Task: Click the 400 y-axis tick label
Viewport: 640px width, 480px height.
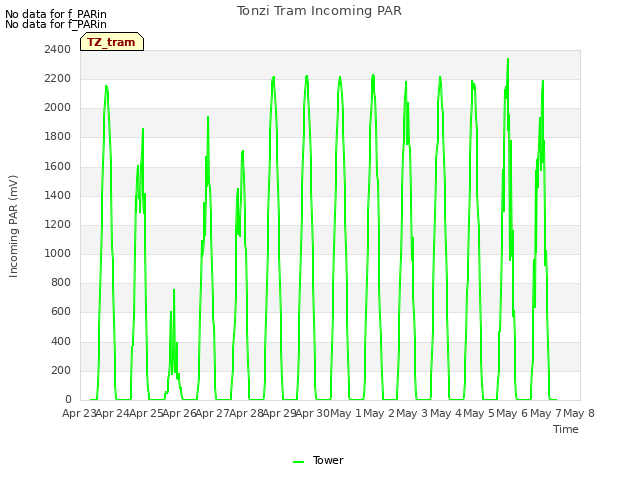Action: tap(61, 342)
